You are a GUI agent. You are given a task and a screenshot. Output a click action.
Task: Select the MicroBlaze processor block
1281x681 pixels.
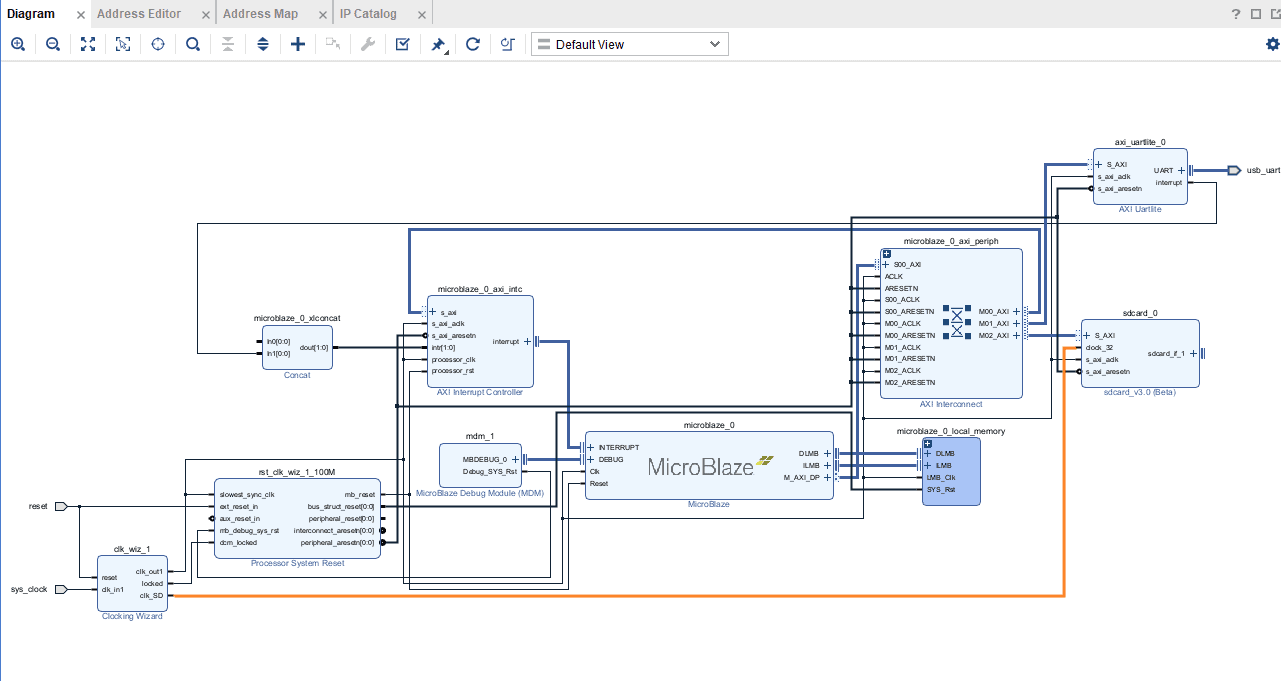pyautogui.click(x=709, y=466)
